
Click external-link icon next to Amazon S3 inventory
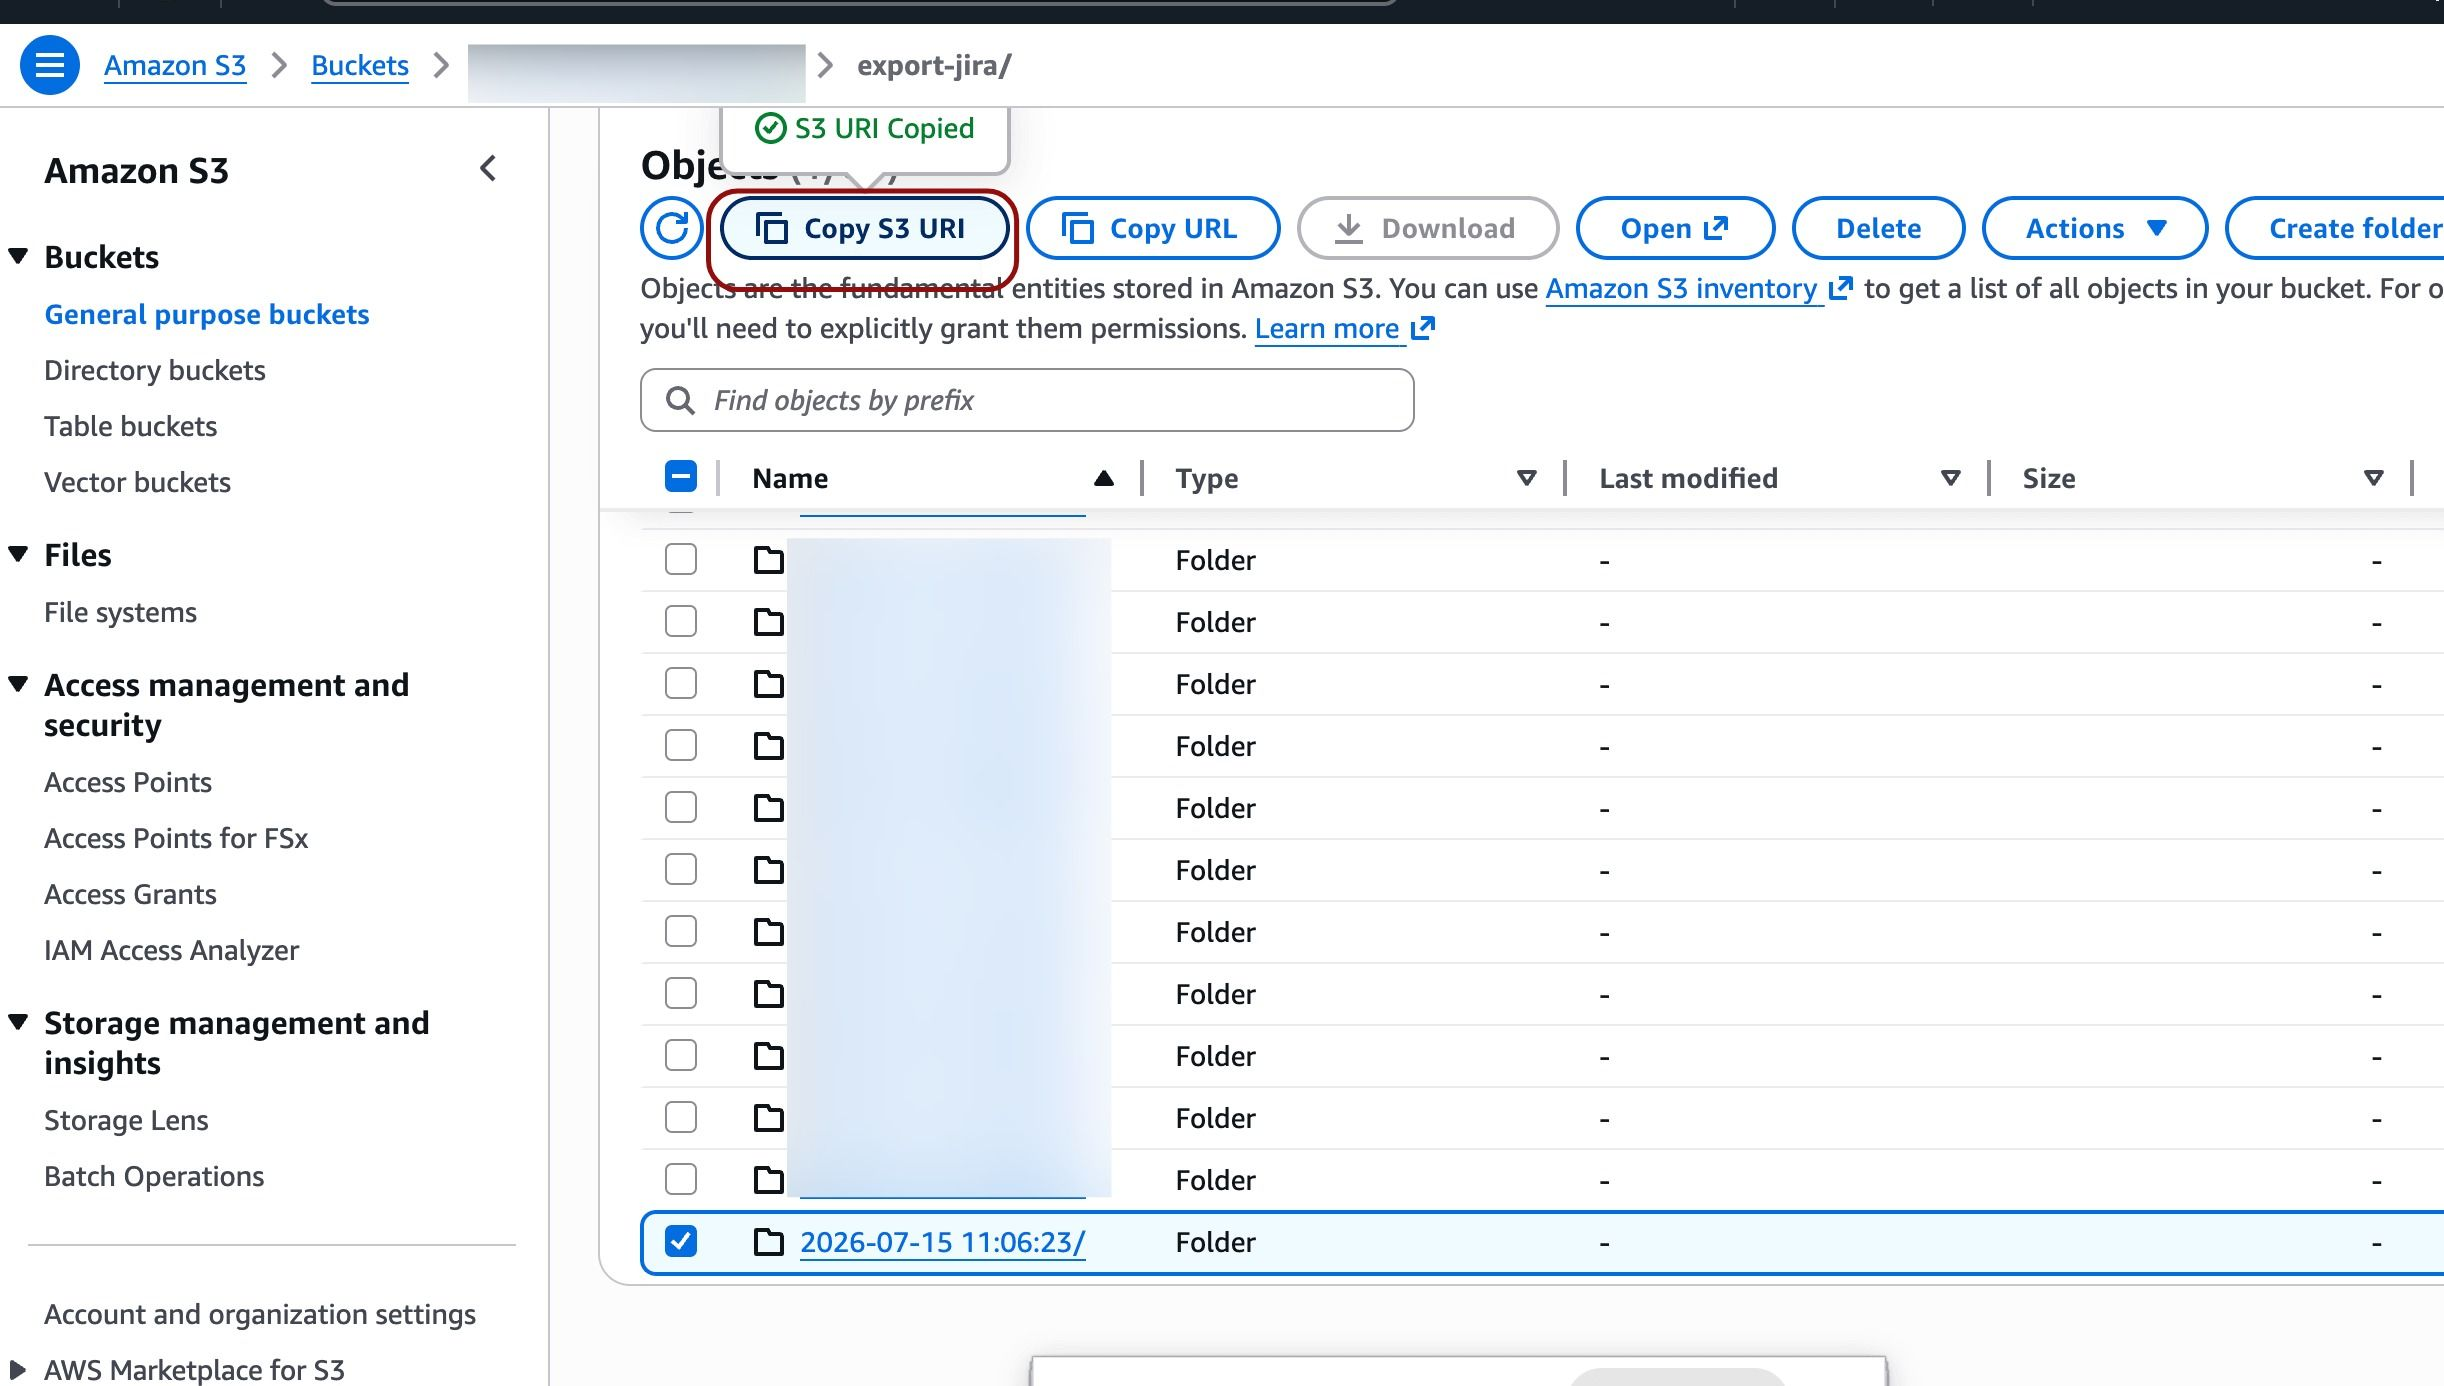click(x=1840, y=288)
